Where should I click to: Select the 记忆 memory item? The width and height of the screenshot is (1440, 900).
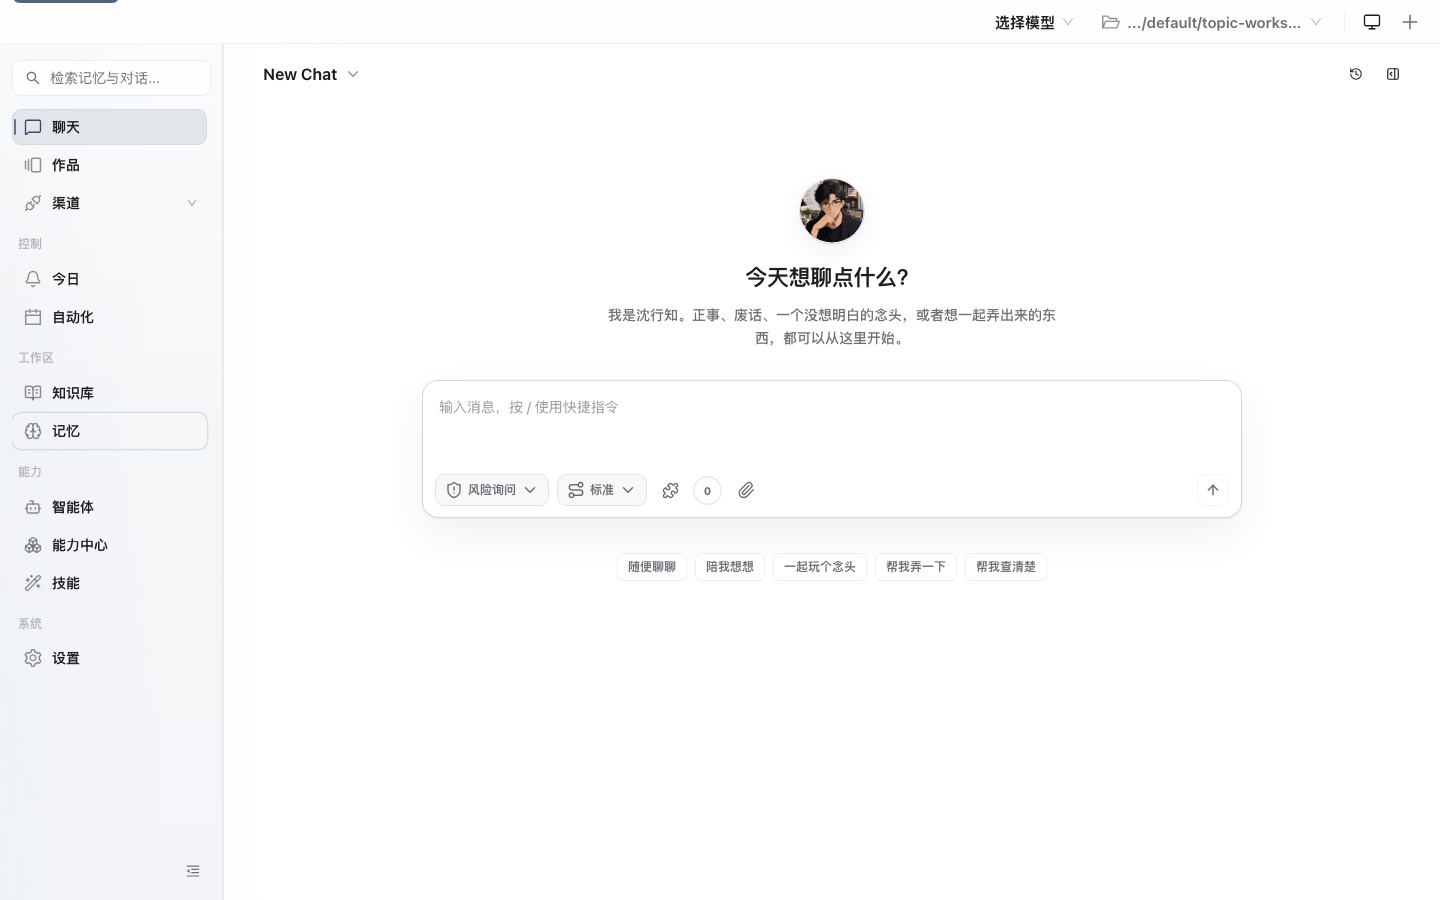tap(110, 431)
